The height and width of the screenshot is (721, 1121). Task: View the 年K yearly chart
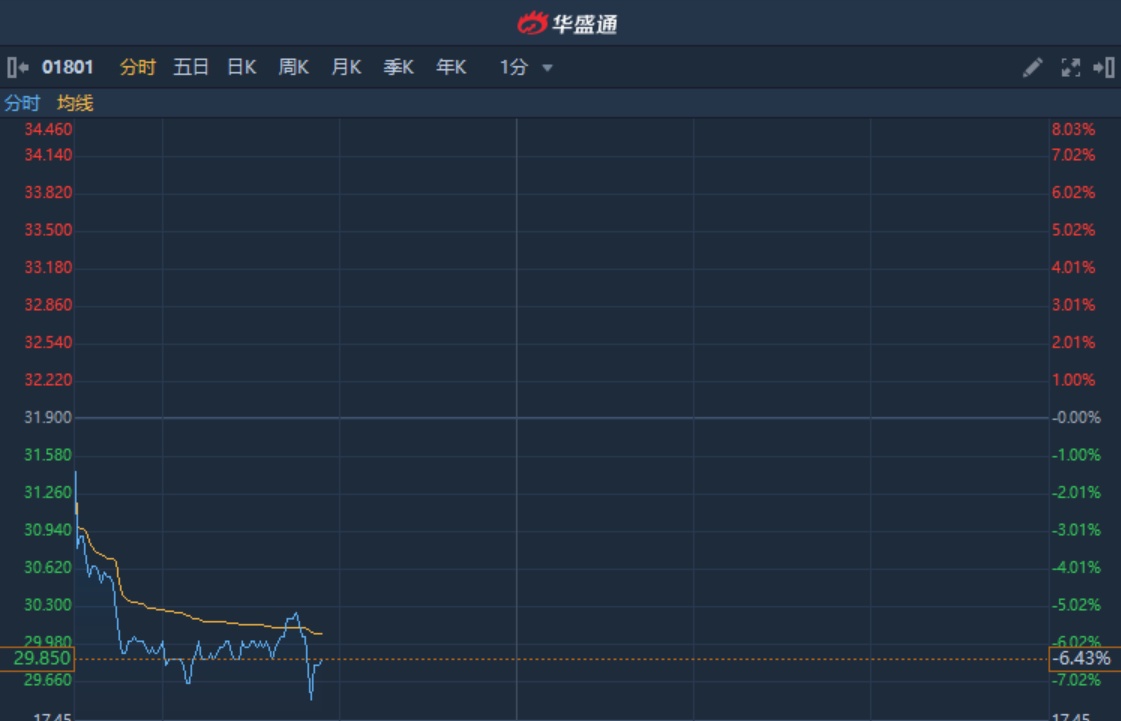point(451,68)
